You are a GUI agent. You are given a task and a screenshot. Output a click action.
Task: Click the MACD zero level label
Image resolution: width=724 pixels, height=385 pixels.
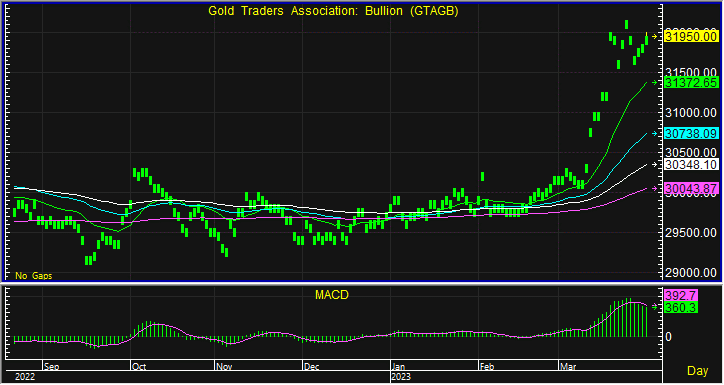[668, 337]
